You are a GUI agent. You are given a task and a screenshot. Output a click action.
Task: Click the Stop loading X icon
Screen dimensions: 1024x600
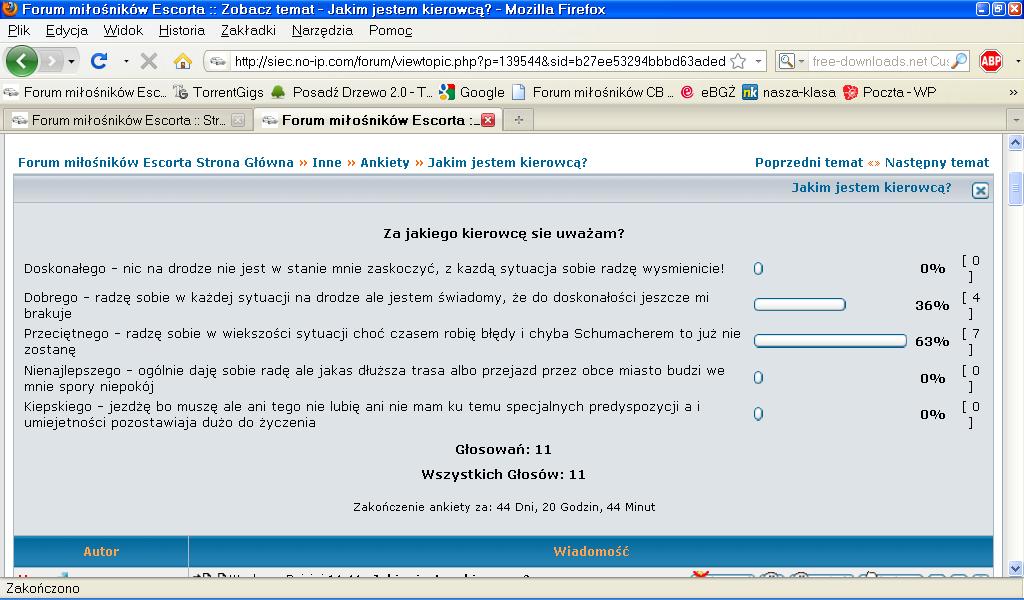pos(149,61)
